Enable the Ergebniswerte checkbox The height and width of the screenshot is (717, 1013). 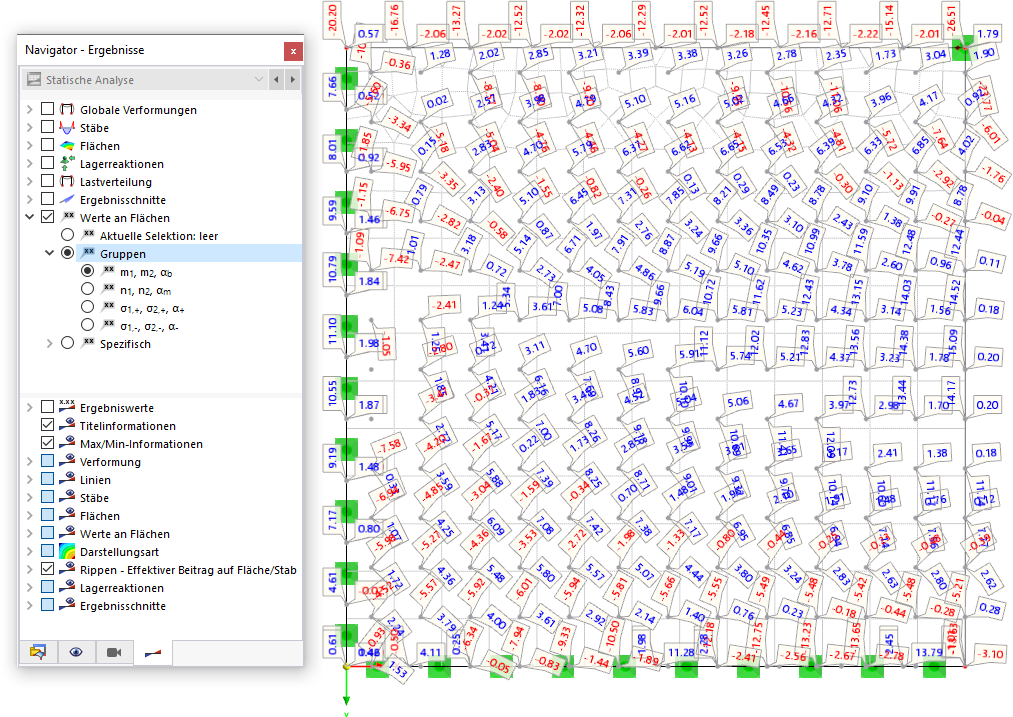point(47,407)
